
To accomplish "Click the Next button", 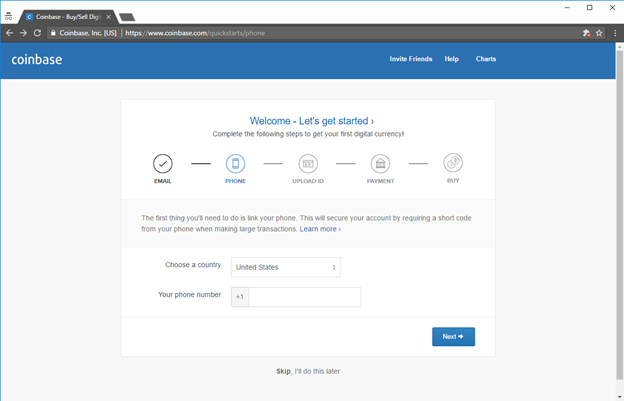I will 453,337.
